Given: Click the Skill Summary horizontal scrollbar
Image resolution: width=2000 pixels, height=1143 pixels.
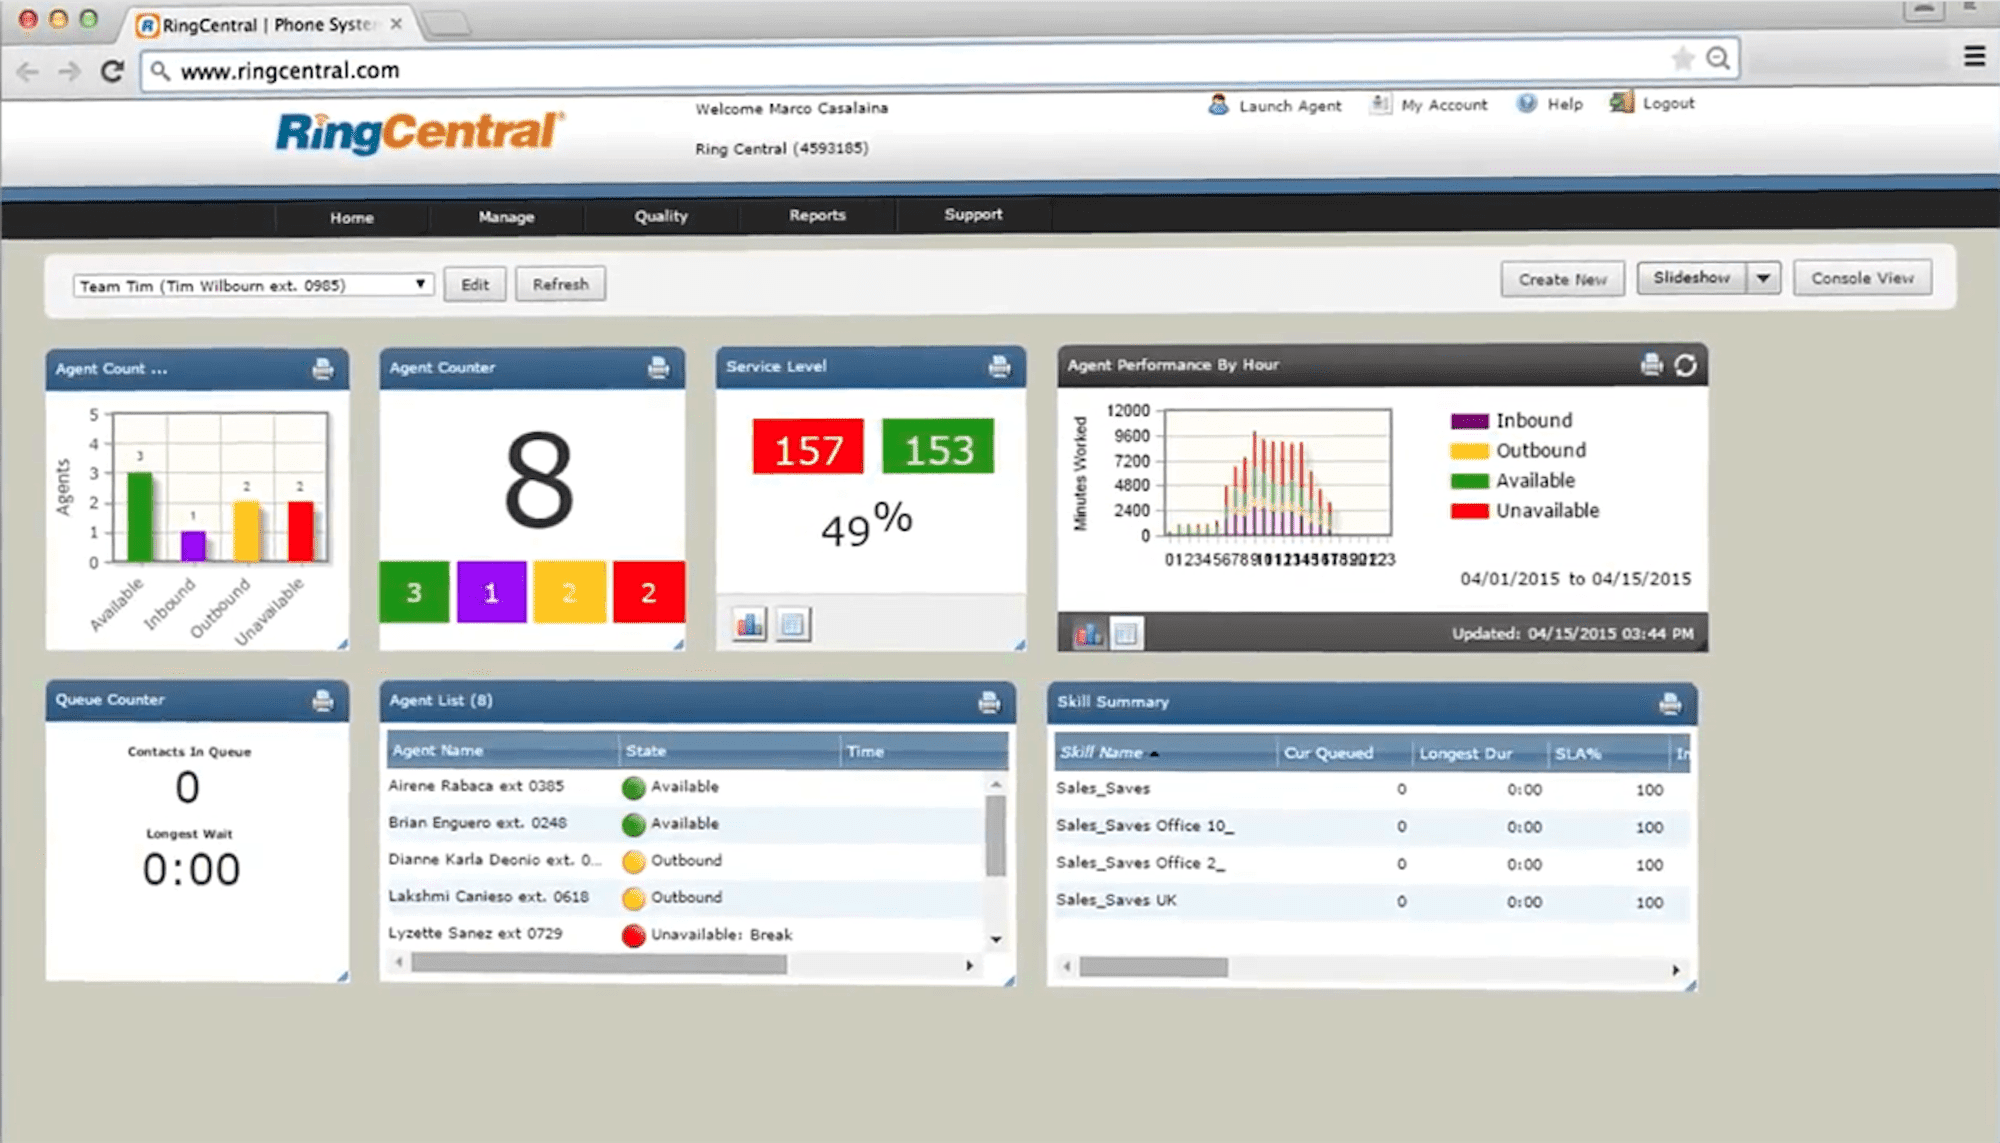Looking at the screenshot, I should pyautogui.click(x=1153, y=967).
